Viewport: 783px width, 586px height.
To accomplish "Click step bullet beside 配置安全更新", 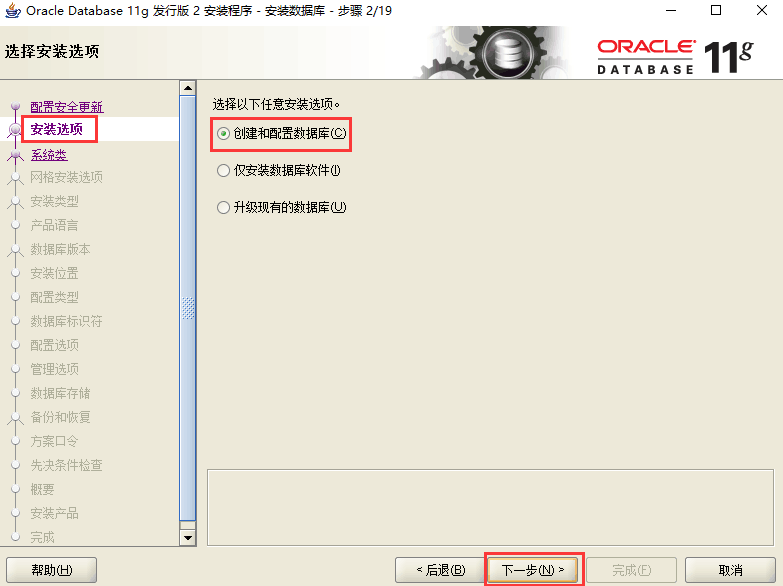I will click(15, 106).
